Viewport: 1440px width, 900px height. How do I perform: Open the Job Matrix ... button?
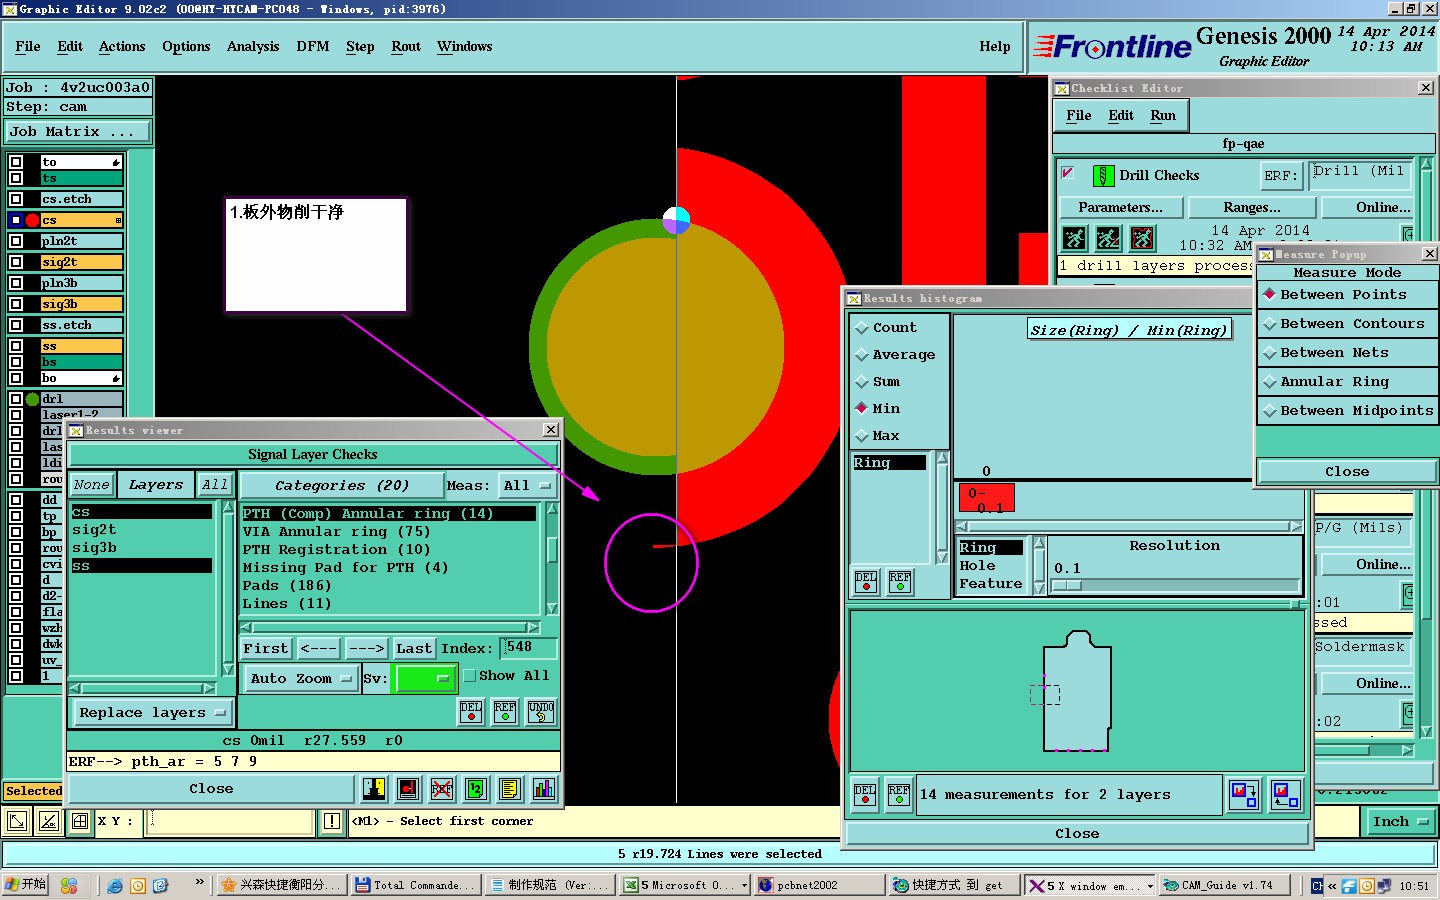[79, 131]
